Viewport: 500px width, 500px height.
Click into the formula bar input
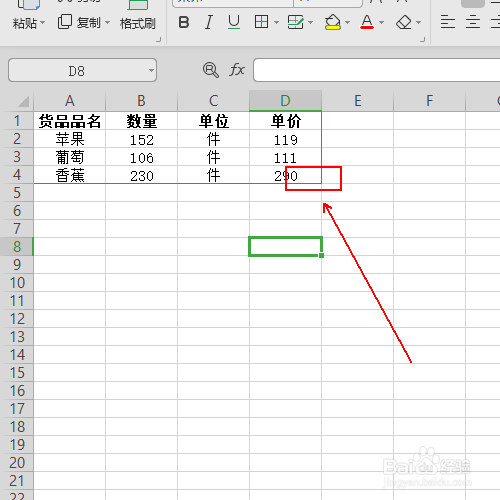376,70
